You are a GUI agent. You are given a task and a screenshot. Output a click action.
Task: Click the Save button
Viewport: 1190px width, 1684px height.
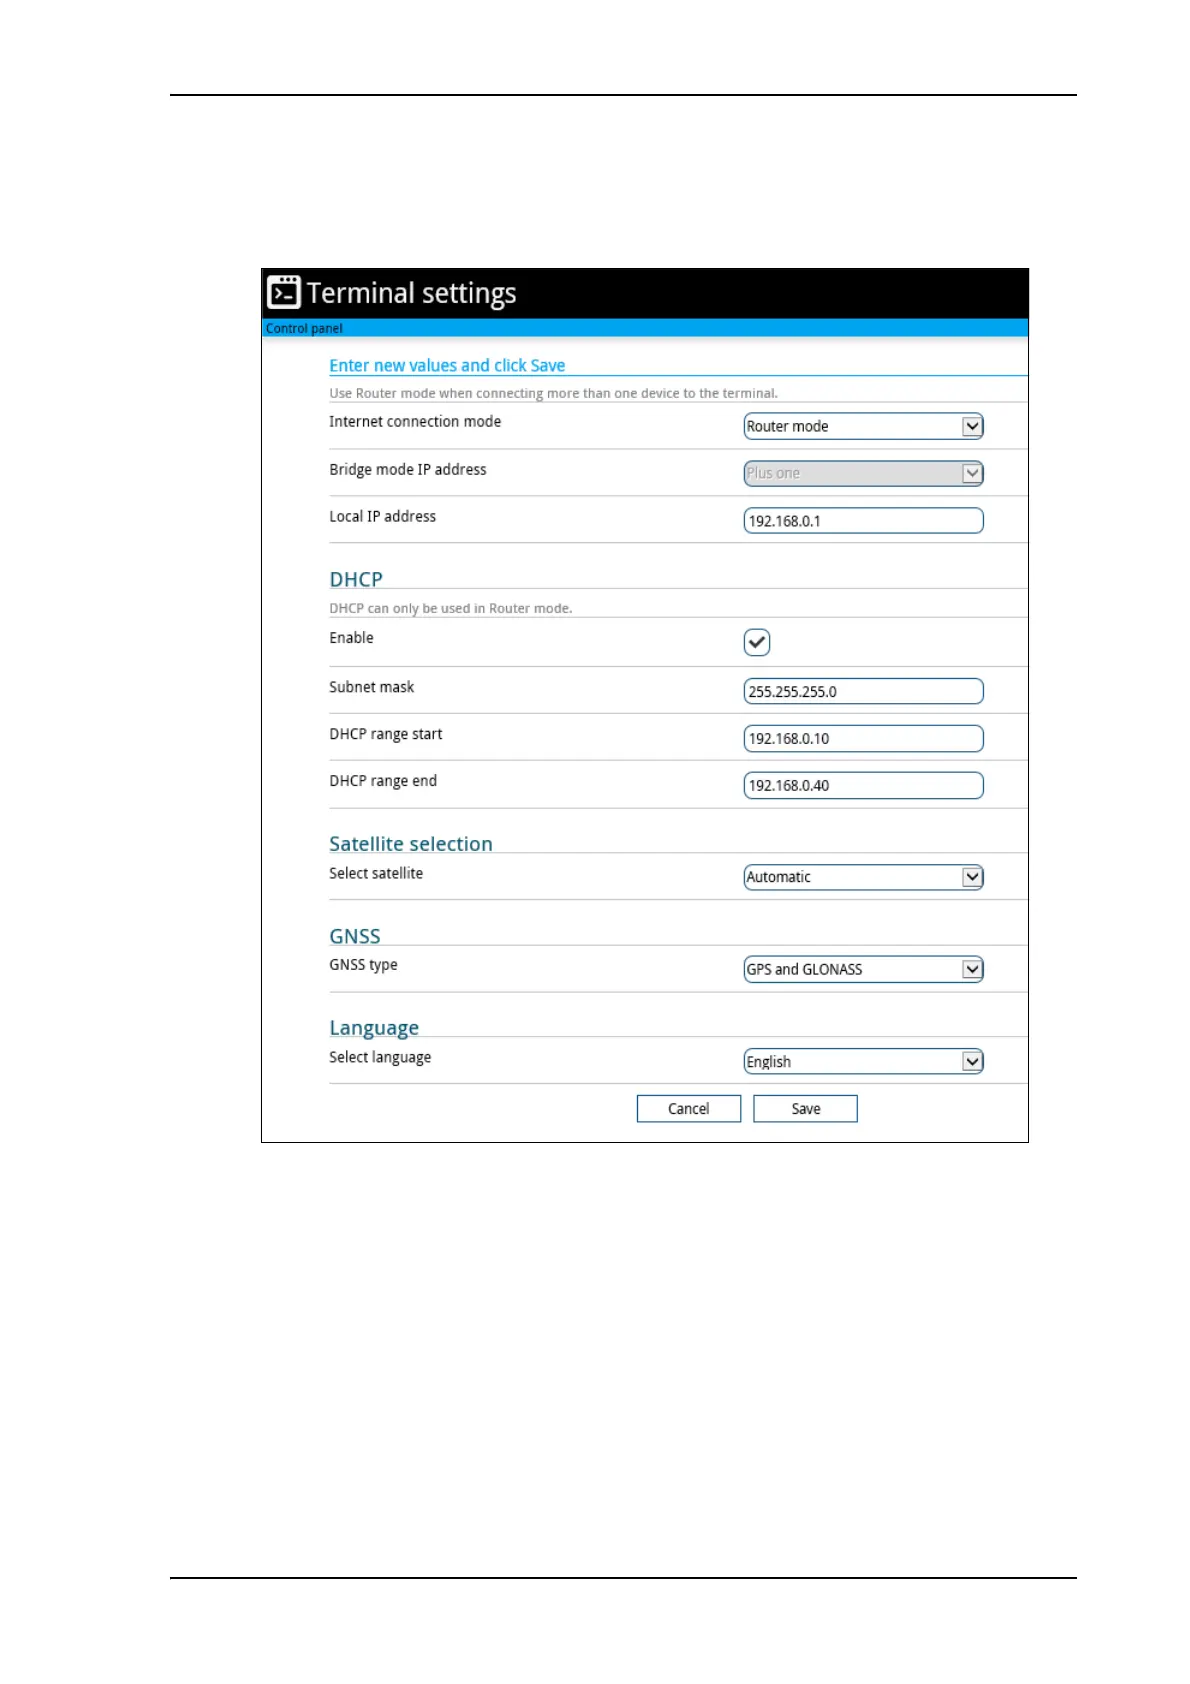805,1108
